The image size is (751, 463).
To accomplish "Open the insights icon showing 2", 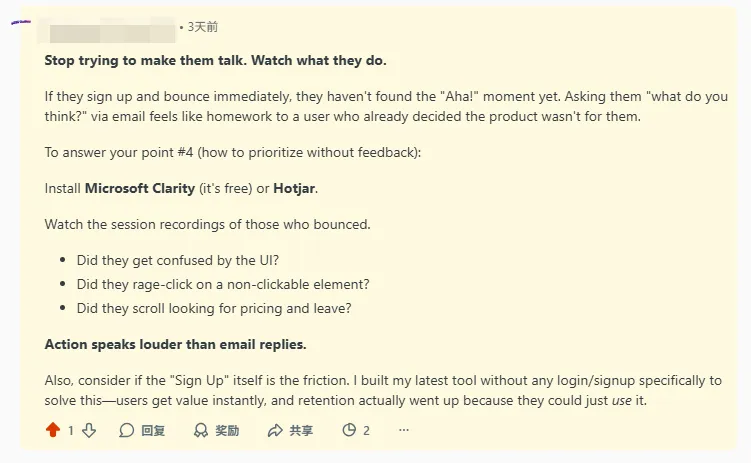I will [x=349, y=430].
